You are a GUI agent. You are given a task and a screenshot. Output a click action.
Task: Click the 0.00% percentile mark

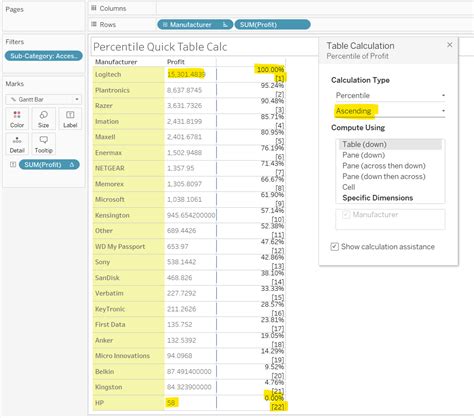[274, 398]
